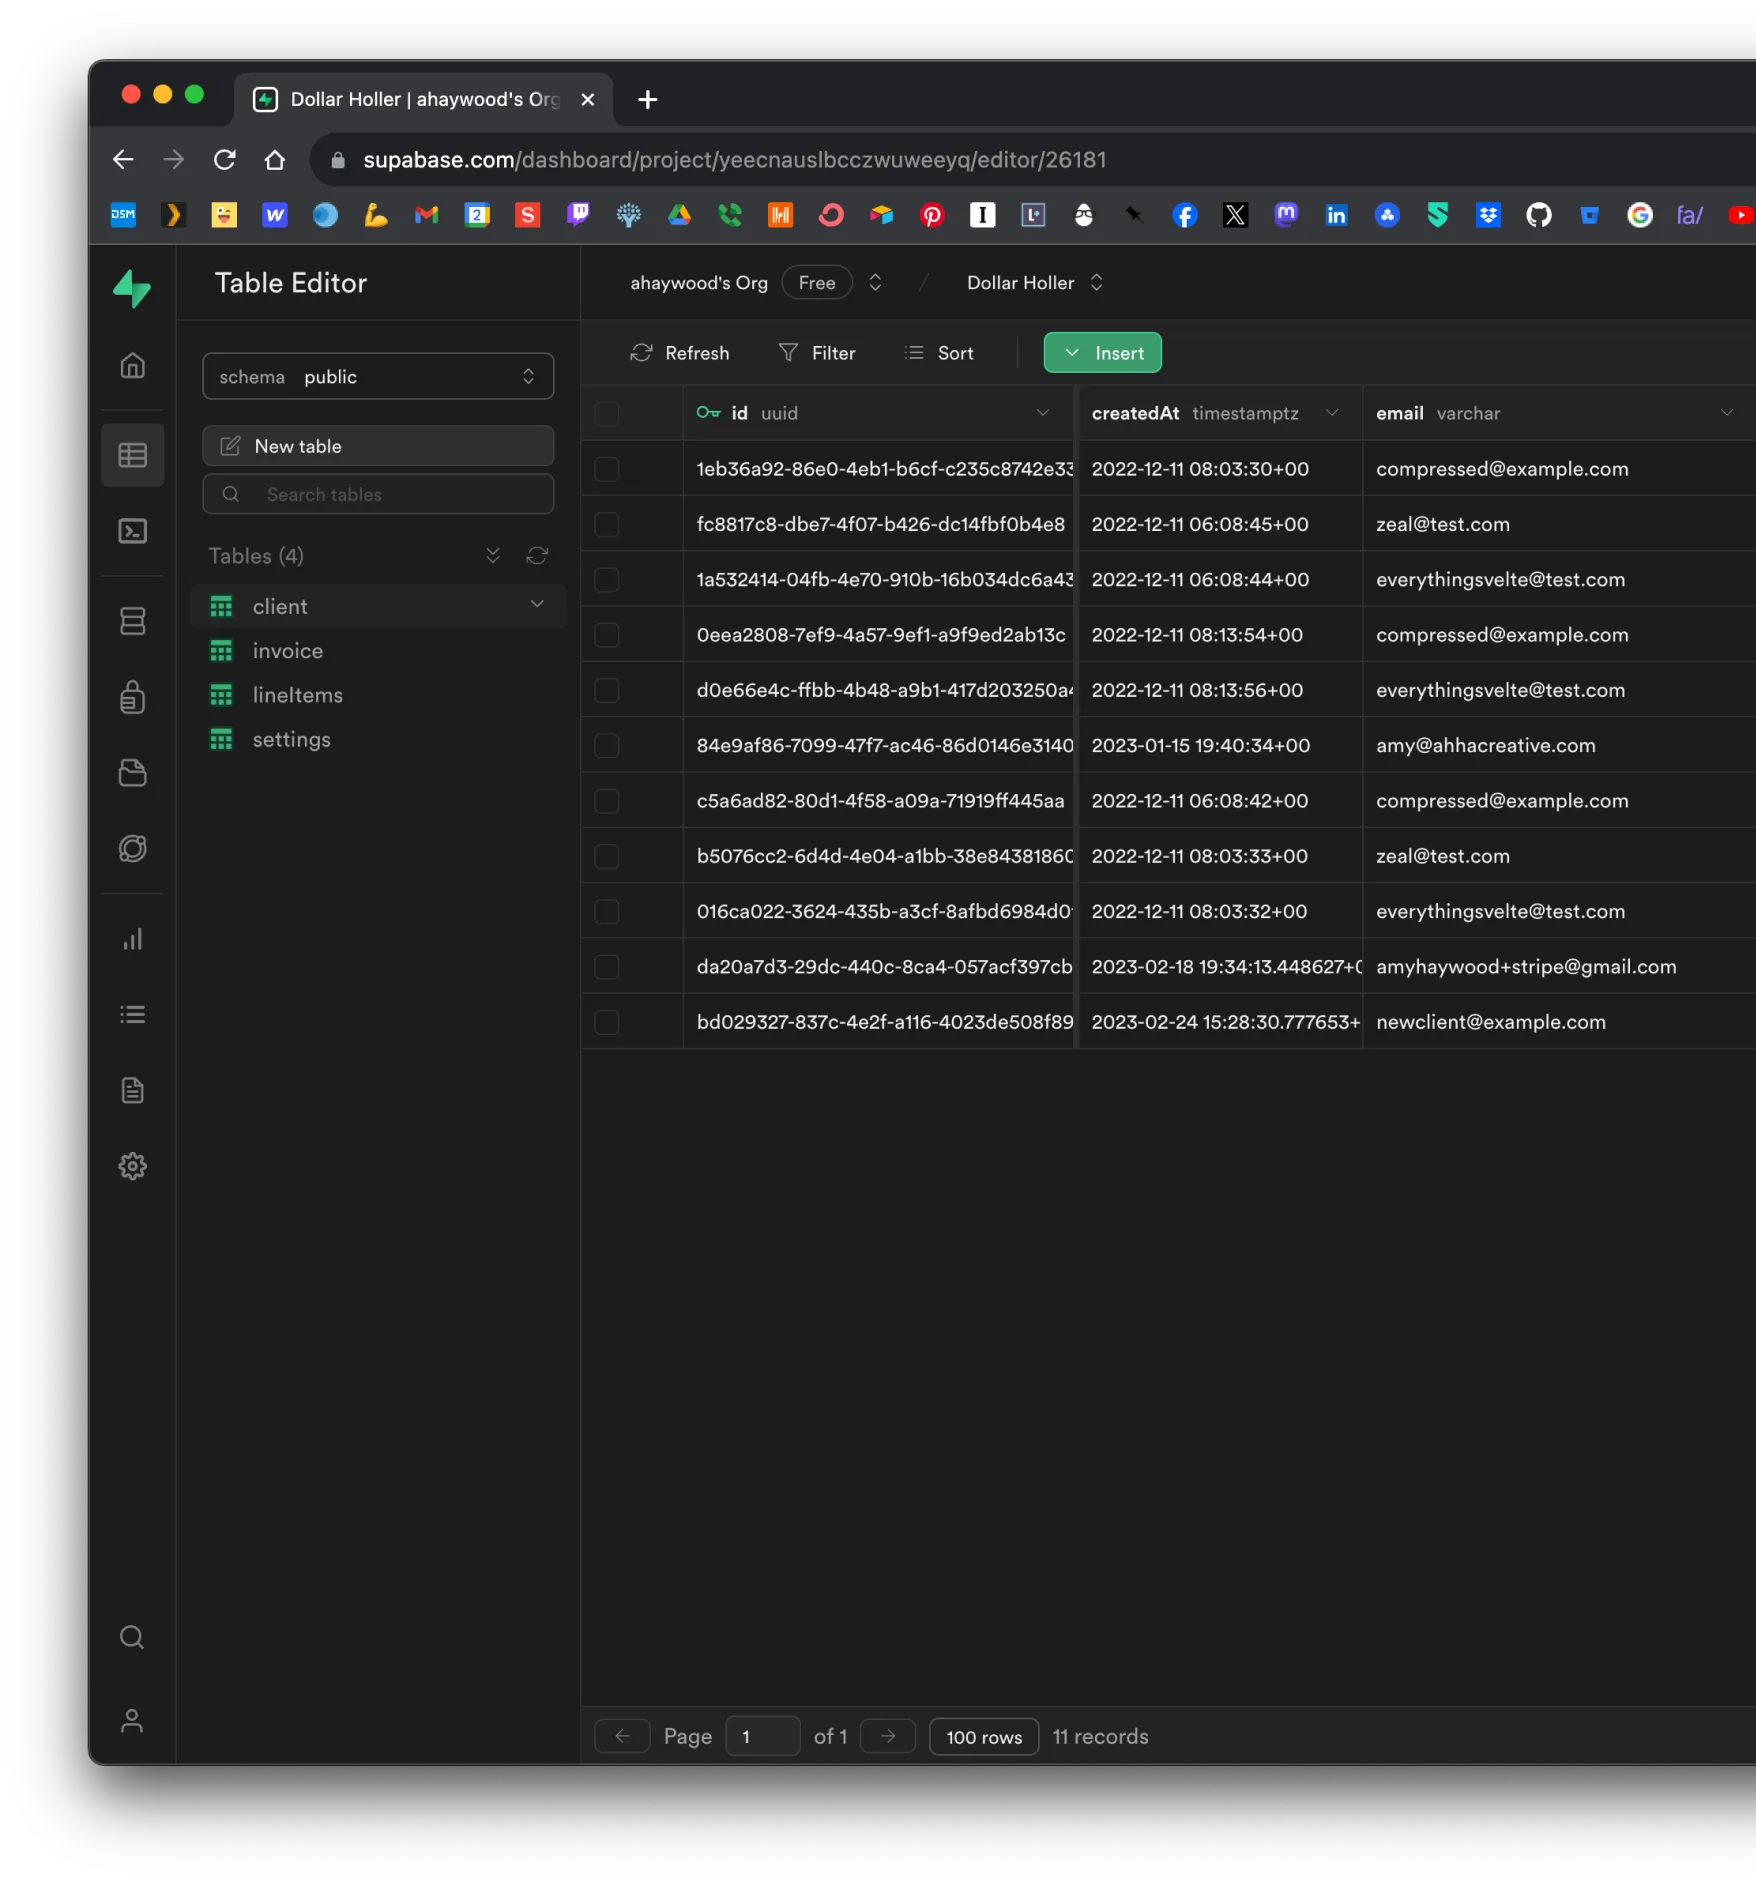Check the row for id d0e66e4c
Screen dimensions: 1756x1882
pyautogui.click(x=607, y=690)
